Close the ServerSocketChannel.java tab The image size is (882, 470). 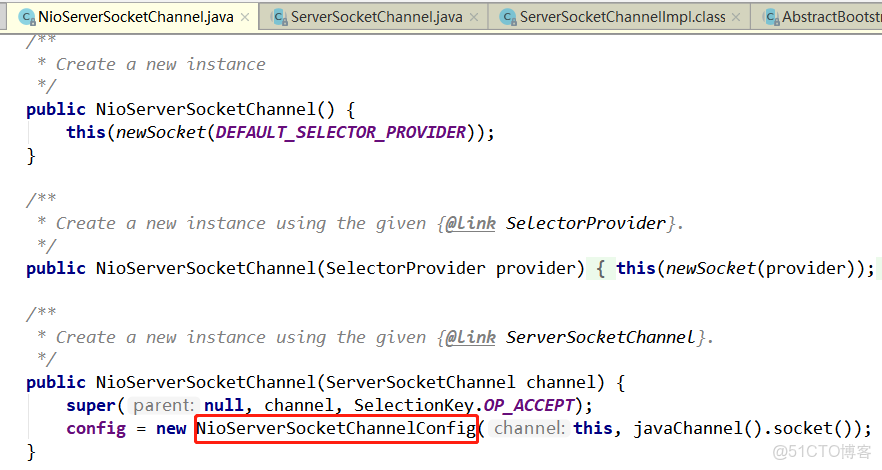point(474,17)
